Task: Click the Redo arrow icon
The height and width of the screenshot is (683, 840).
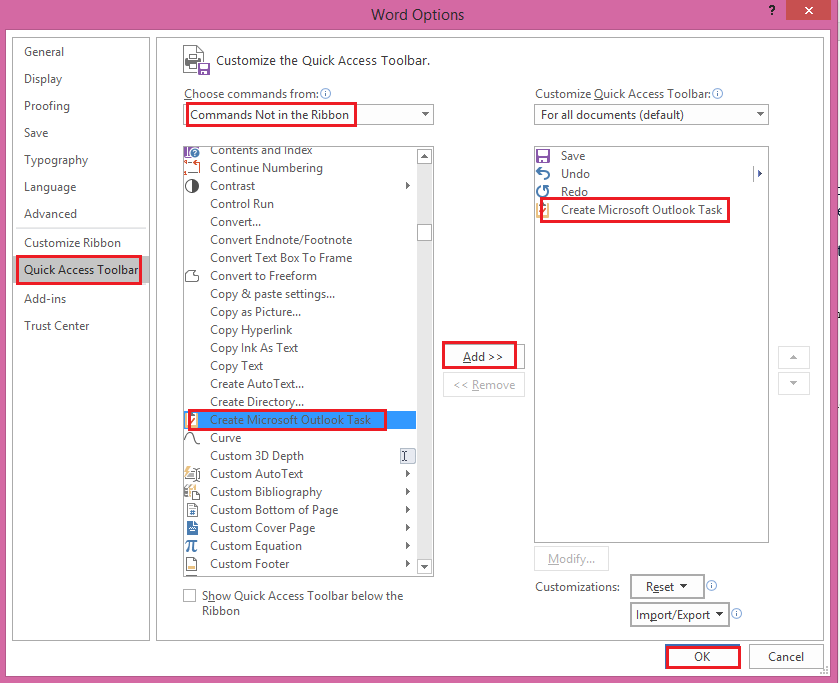Action: [x=543, y=191]
